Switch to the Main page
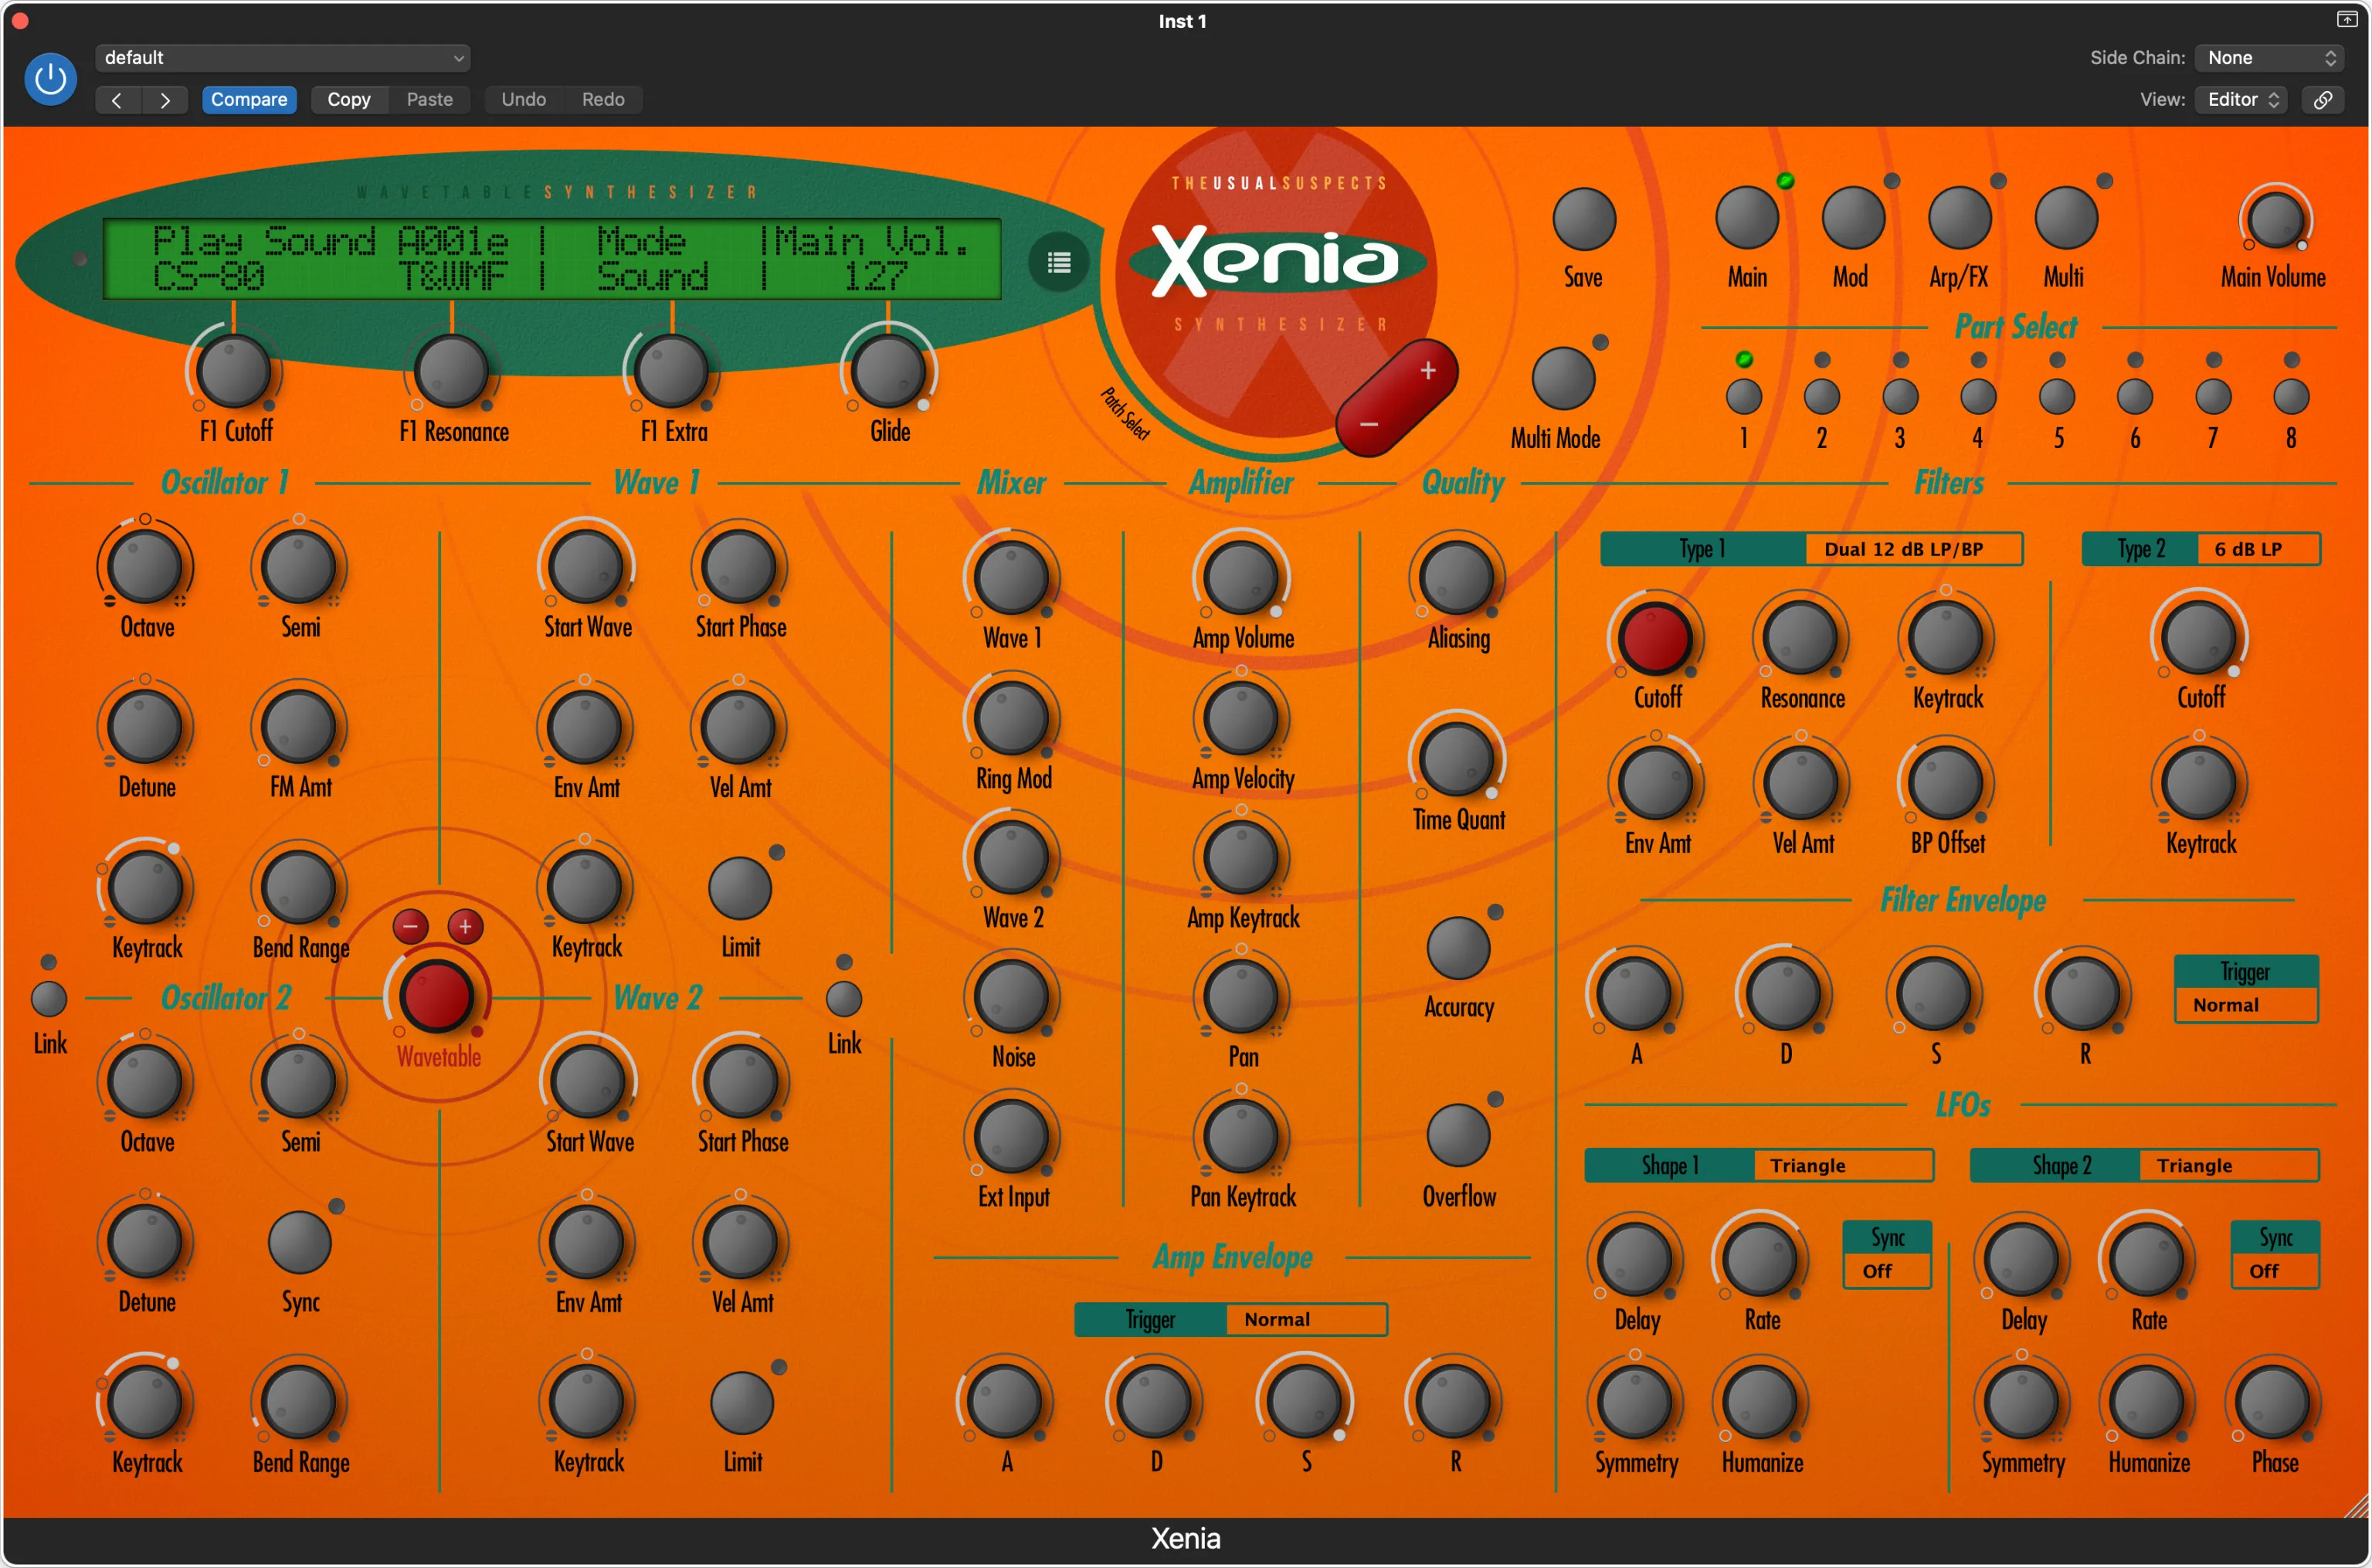This screenshot has height=1568, width=2372. [x=1747, y=219]
